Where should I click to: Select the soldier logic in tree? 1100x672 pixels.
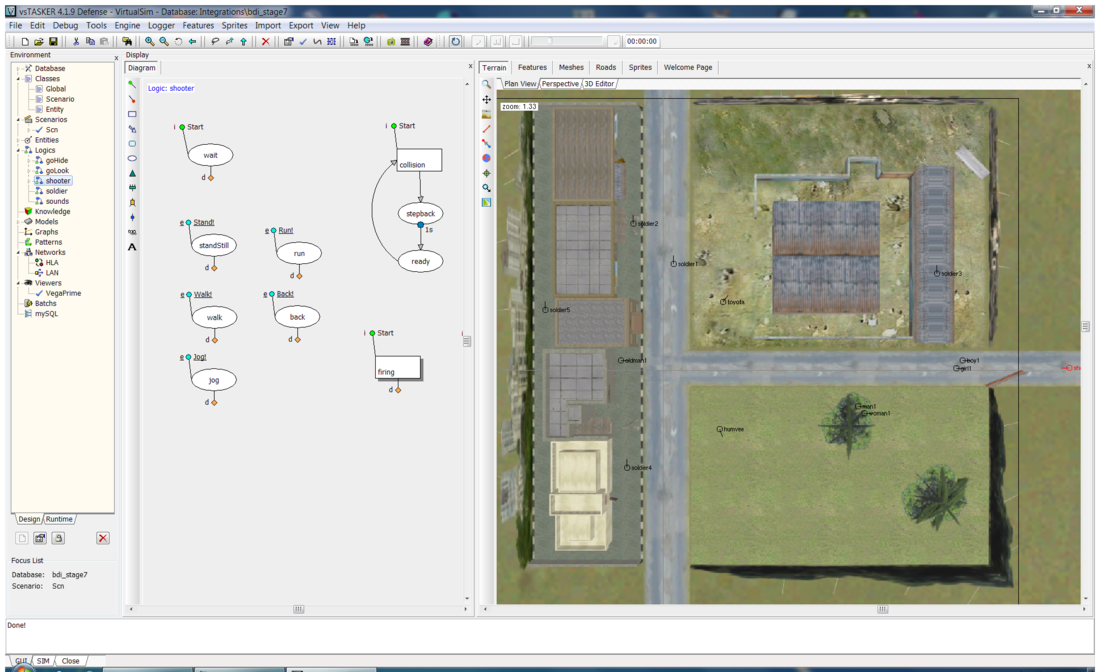point(56,191)
